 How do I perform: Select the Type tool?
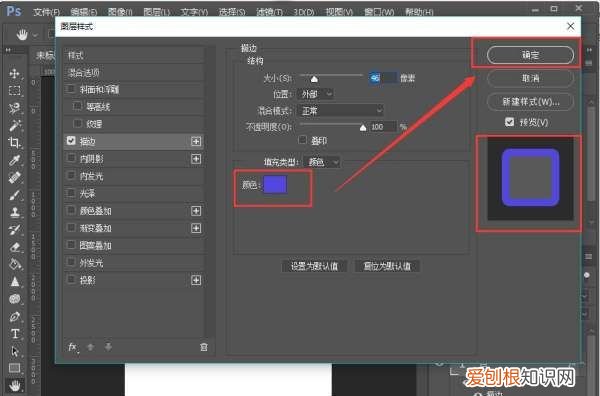coord(15,334)
